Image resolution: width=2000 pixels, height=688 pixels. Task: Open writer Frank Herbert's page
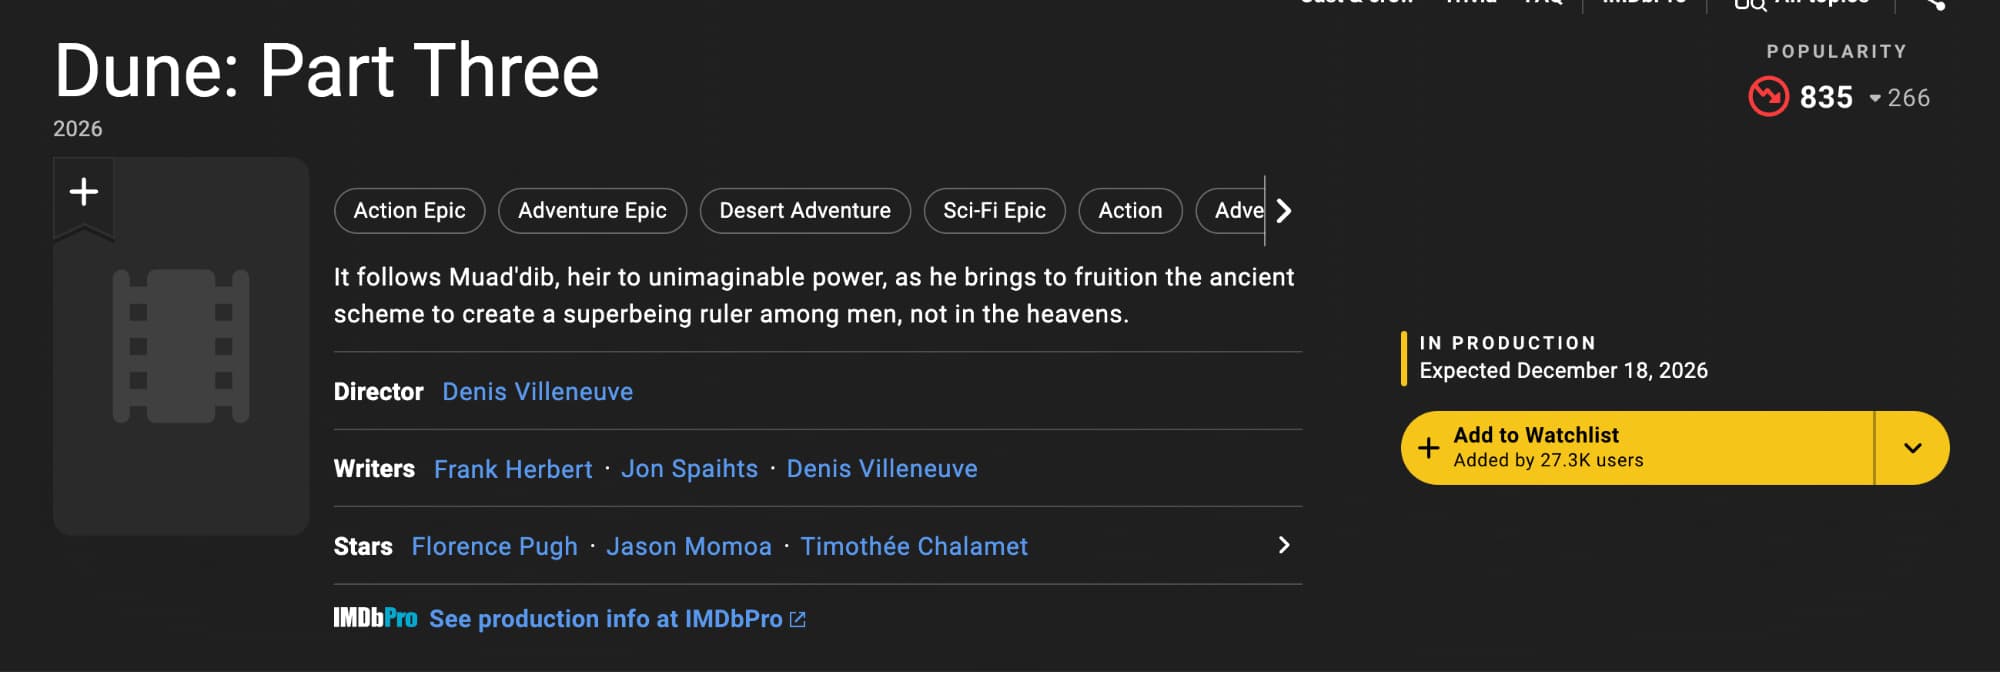513,469
